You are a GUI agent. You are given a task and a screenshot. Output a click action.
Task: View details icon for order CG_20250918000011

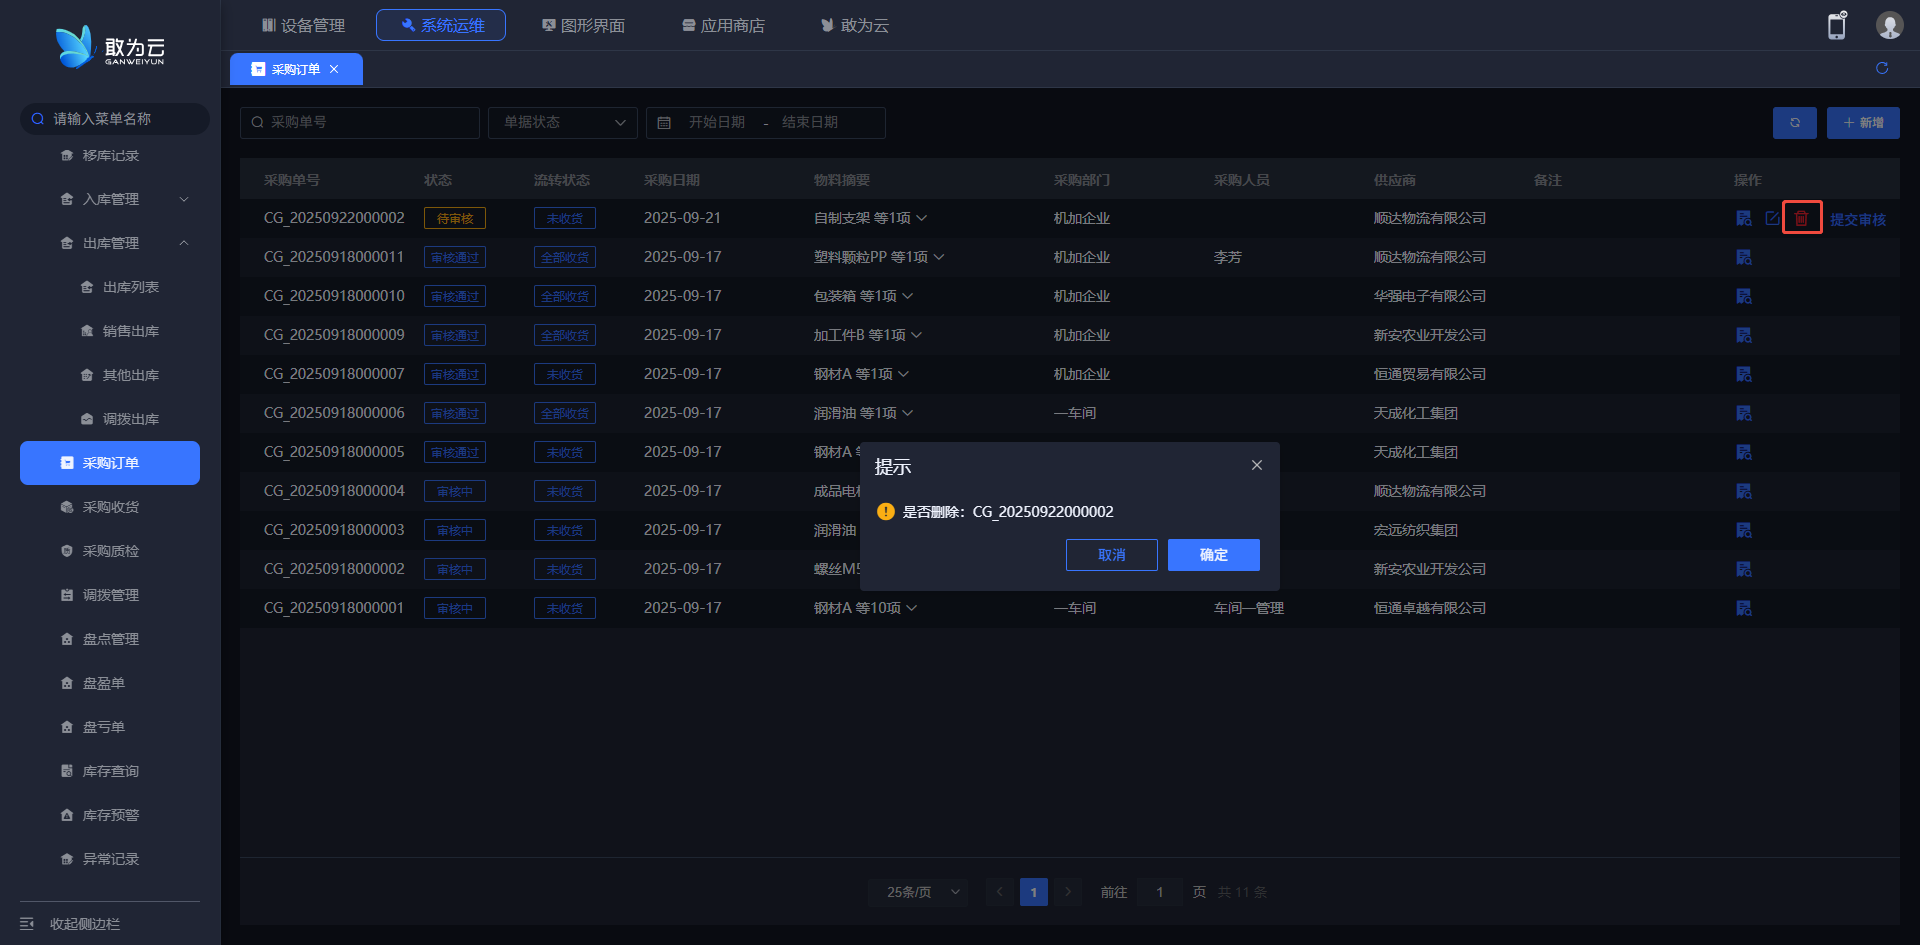coord(1744,257)
